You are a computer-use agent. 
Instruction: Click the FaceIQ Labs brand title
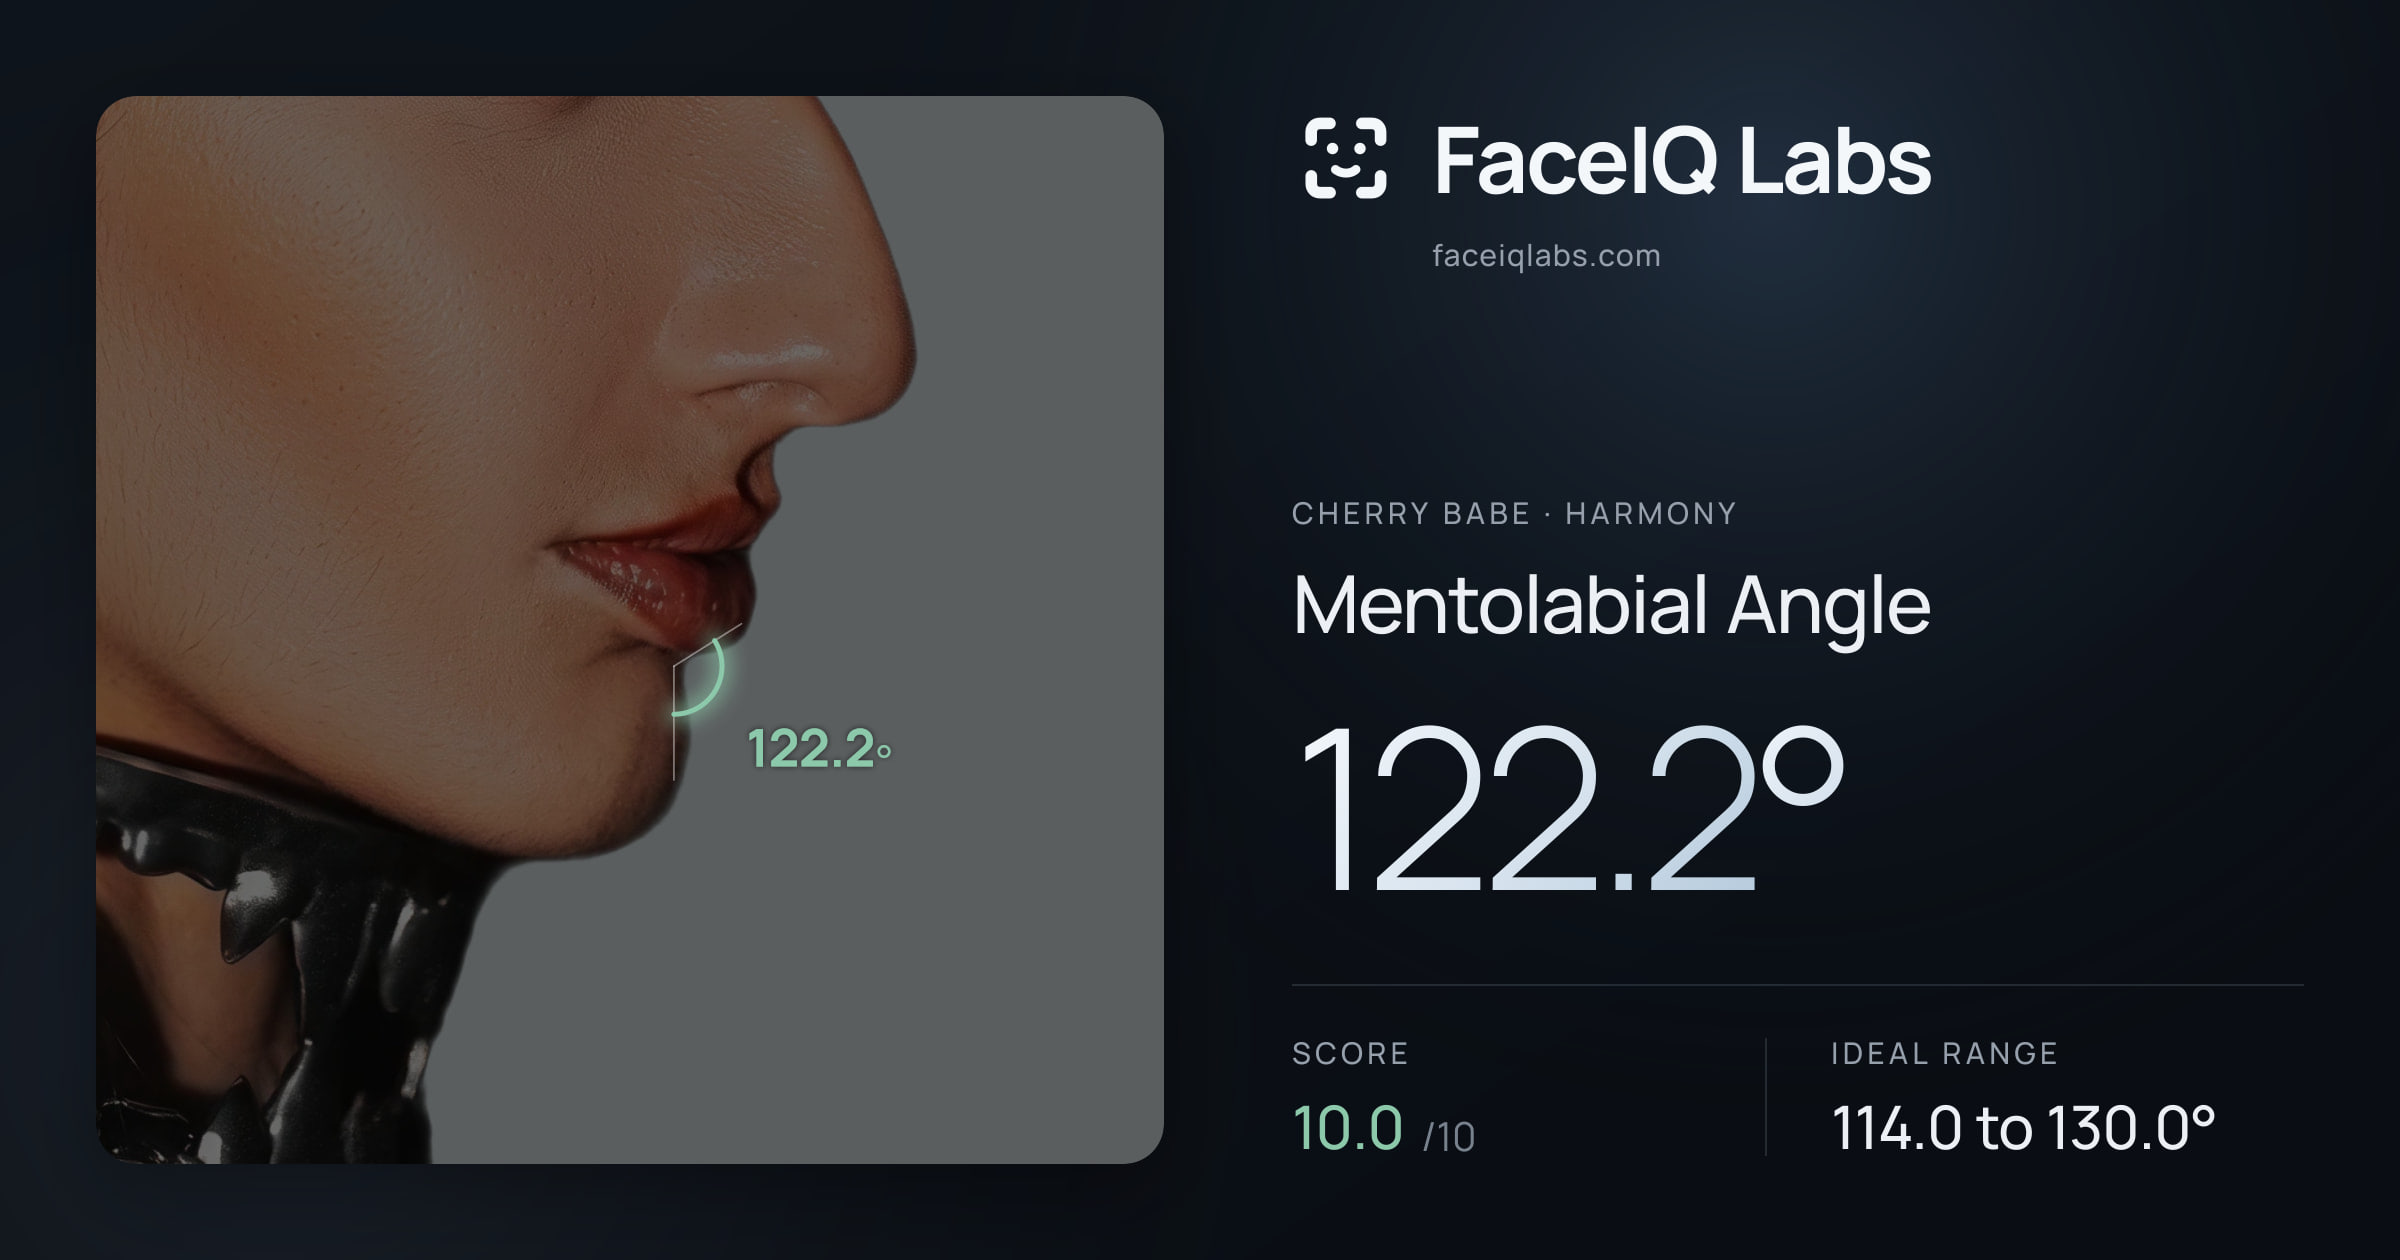1682,161
